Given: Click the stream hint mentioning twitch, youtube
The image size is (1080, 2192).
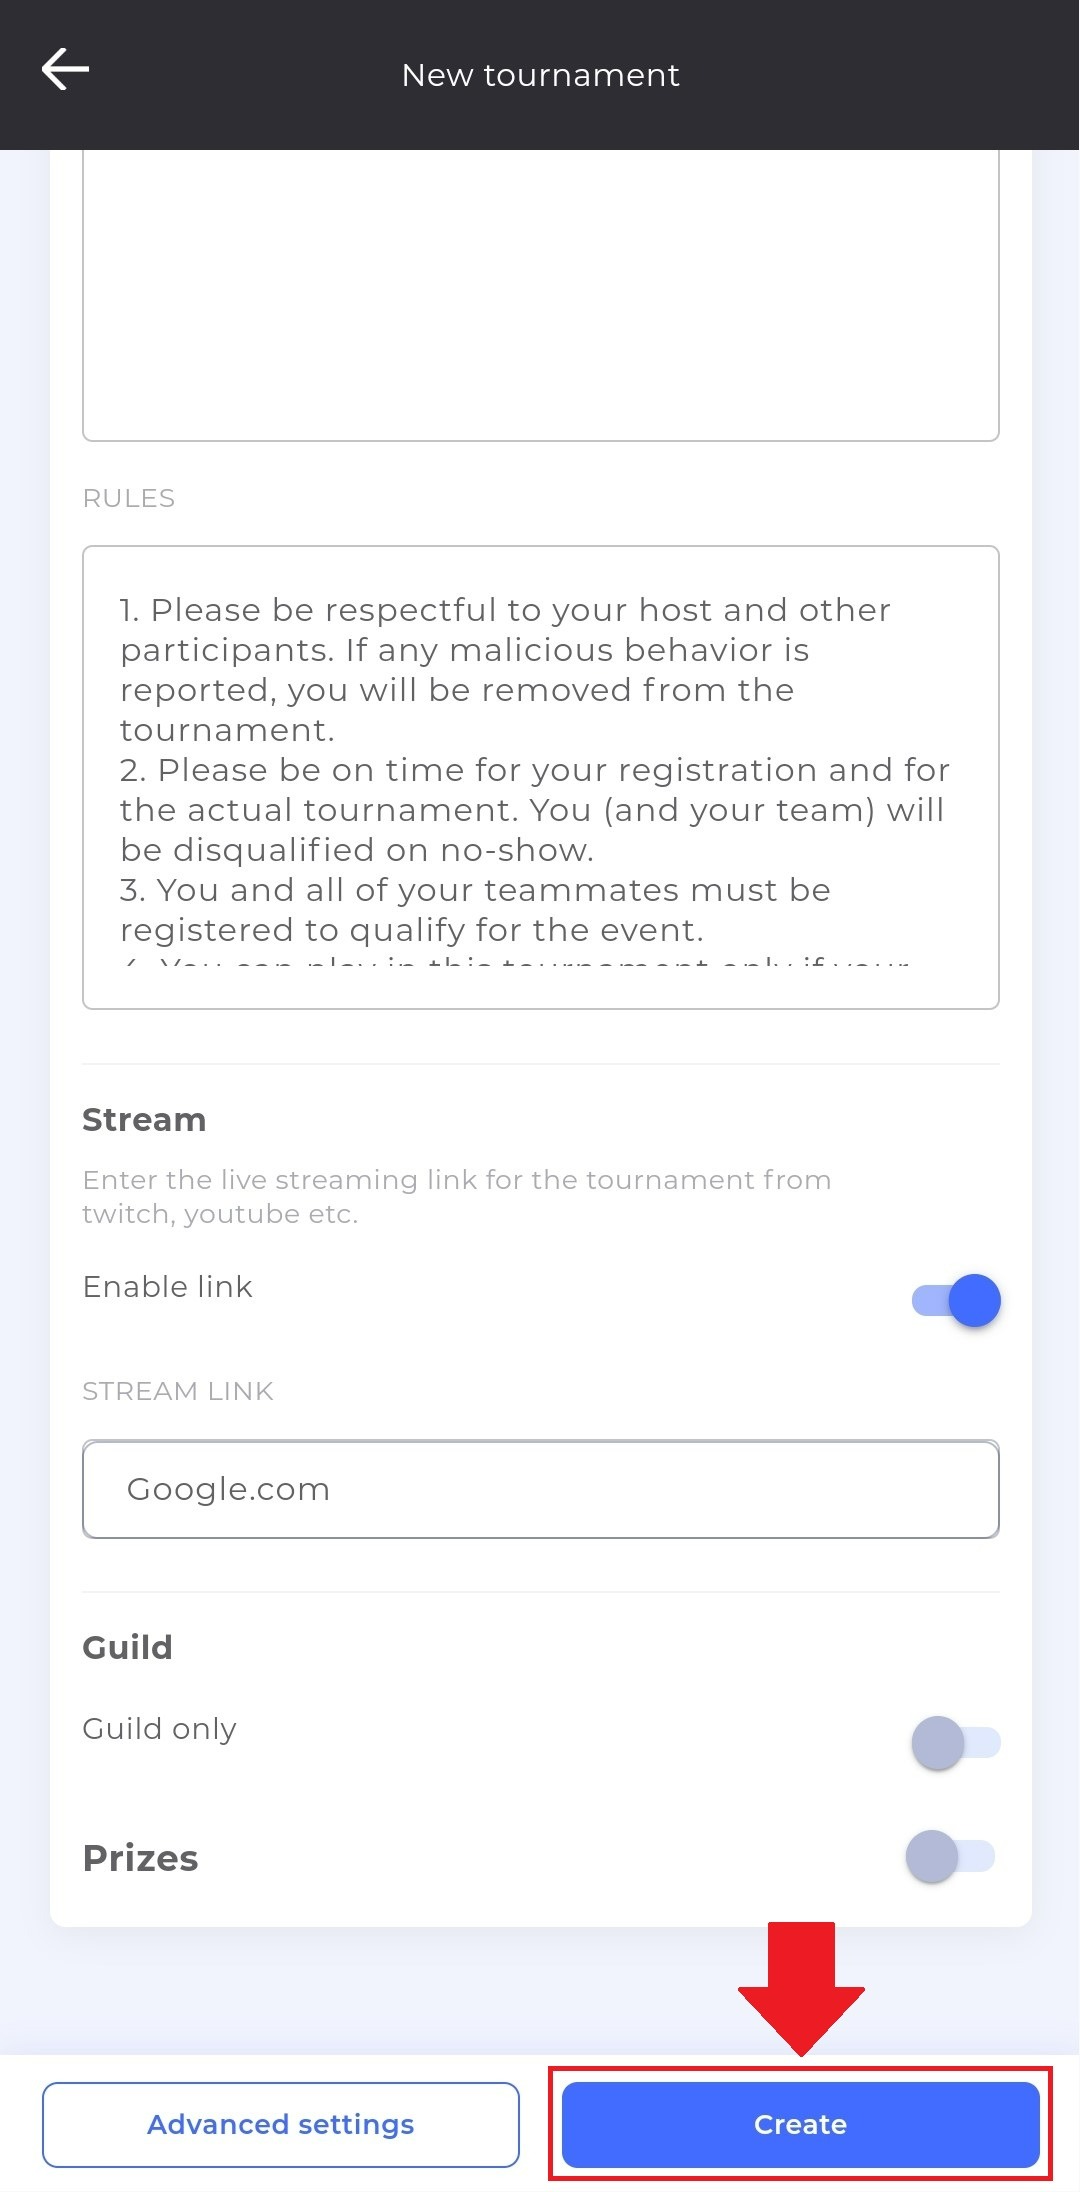Looking at the screenshot, I should (x=457, y=1197).
